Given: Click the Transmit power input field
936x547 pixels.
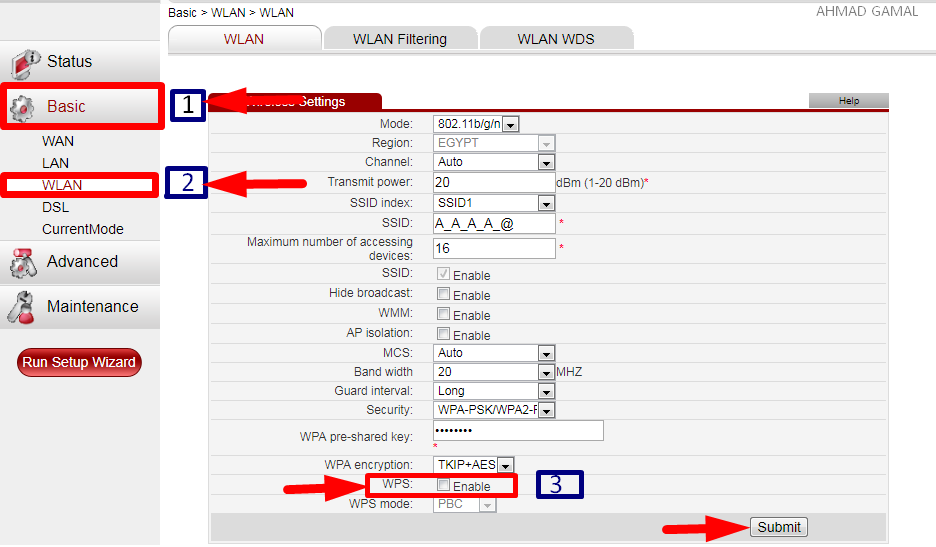Looking at the screenshot, I should coord(494,183).
